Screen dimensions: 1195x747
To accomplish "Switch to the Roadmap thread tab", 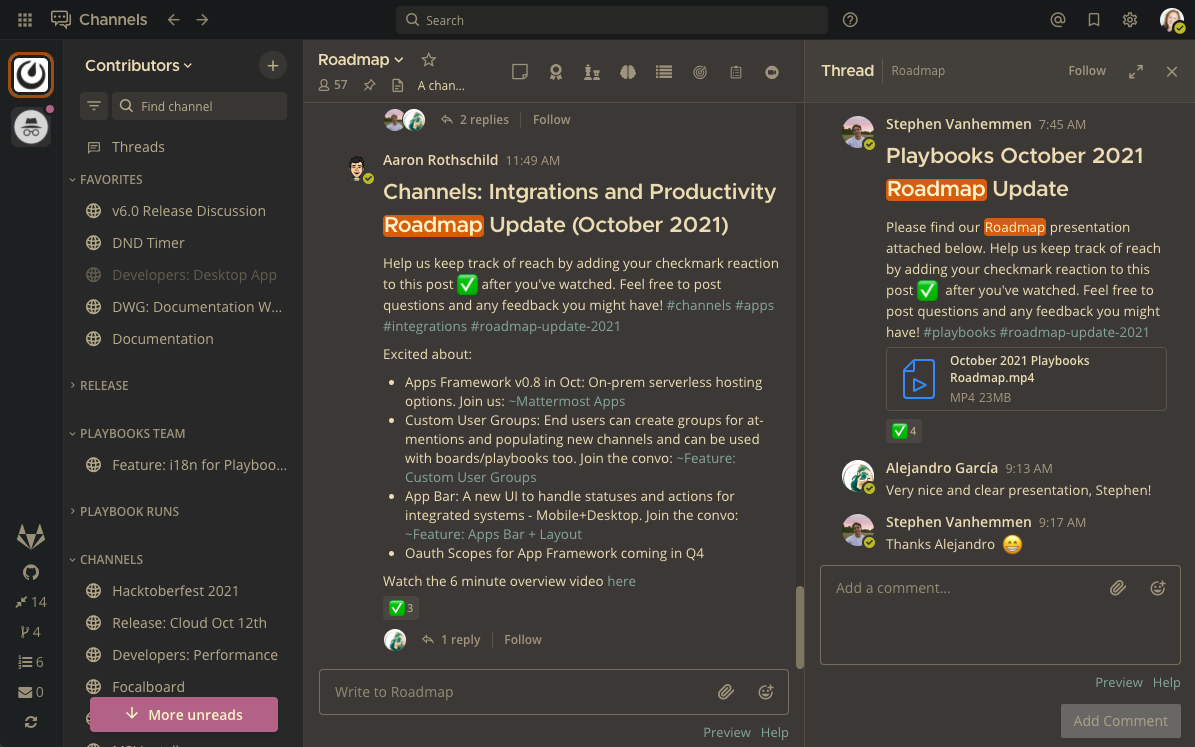I will coord(918,70).
